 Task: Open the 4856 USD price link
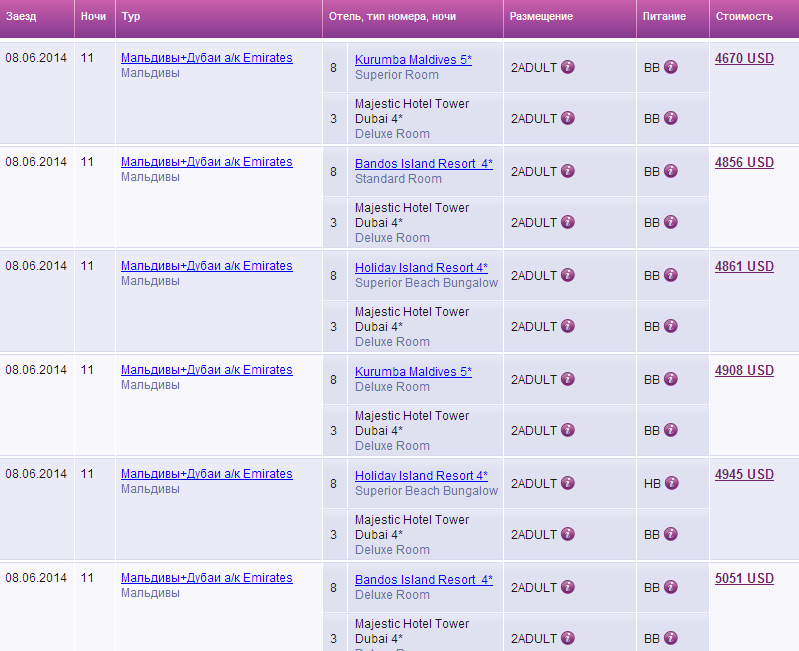(744, 163)
